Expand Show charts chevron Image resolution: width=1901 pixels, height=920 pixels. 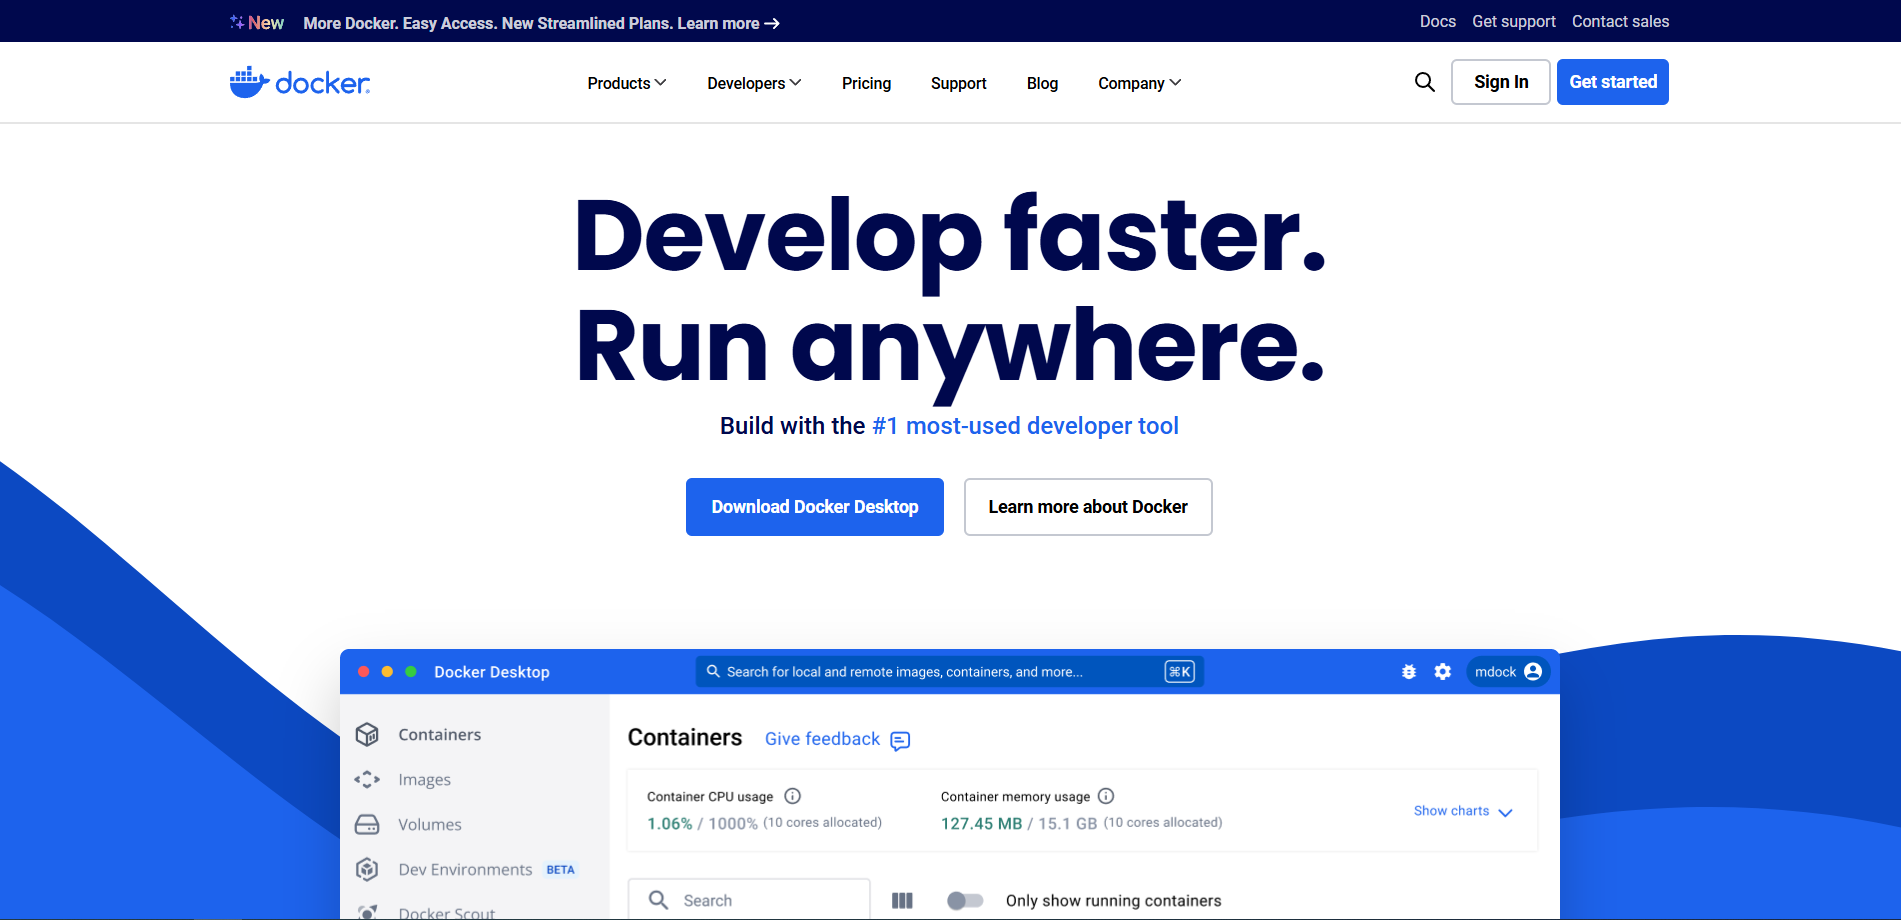pos(1505,812)
